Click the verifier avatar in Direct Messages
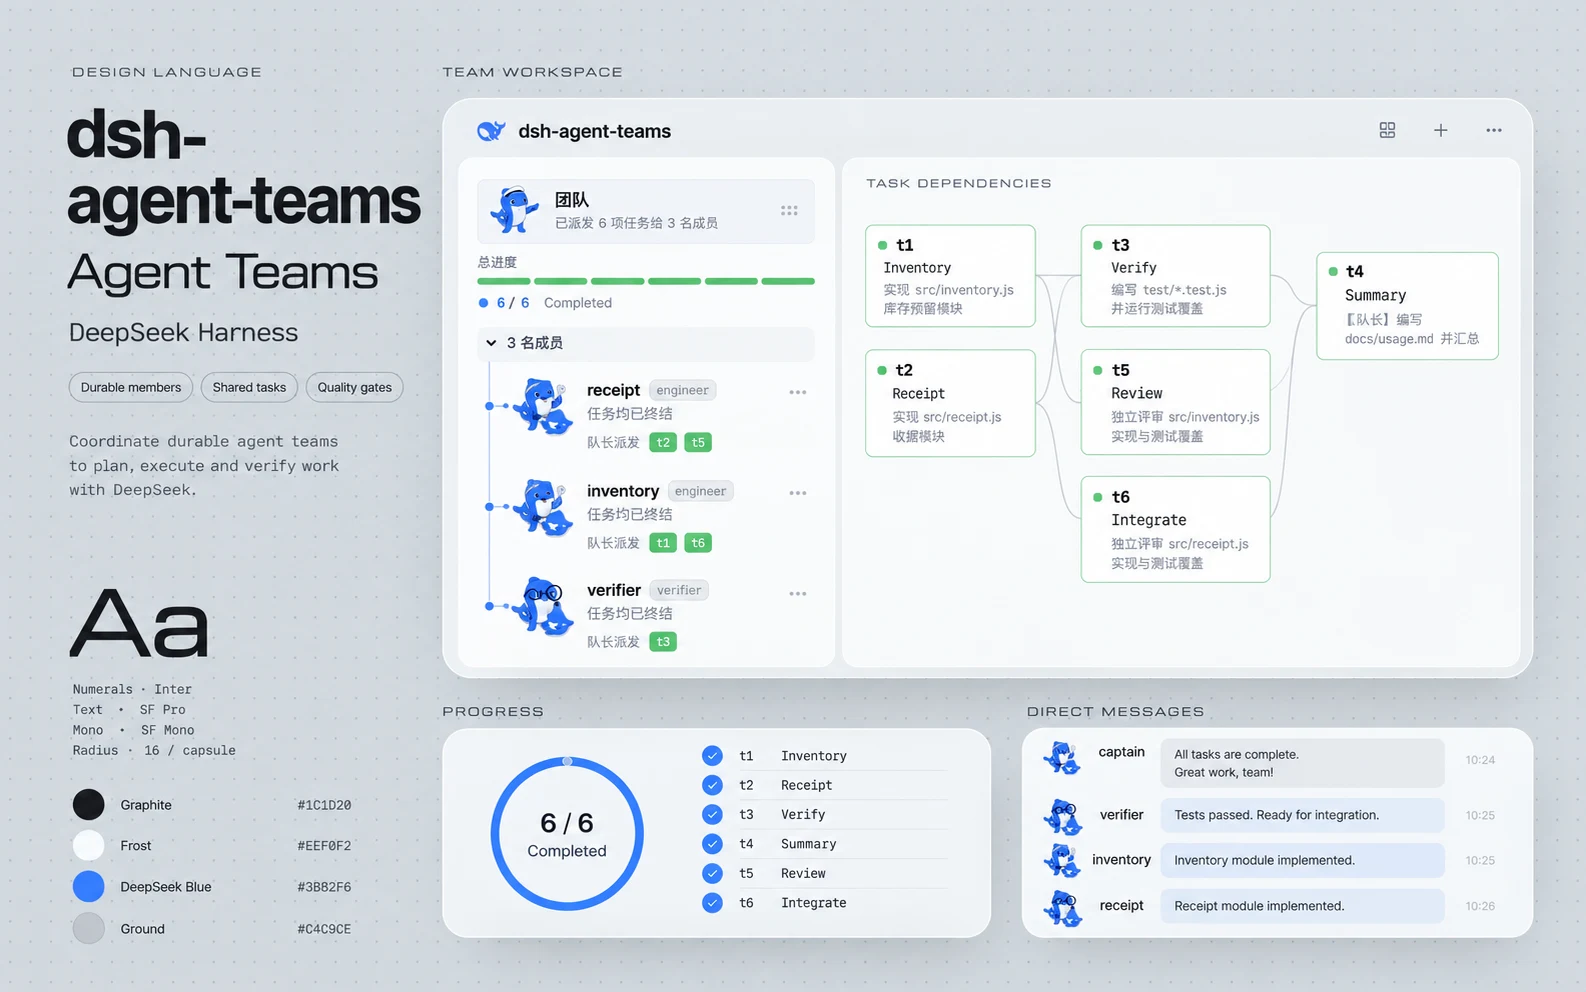This screenshot has height=992, width=1586. click(1063, 817)
